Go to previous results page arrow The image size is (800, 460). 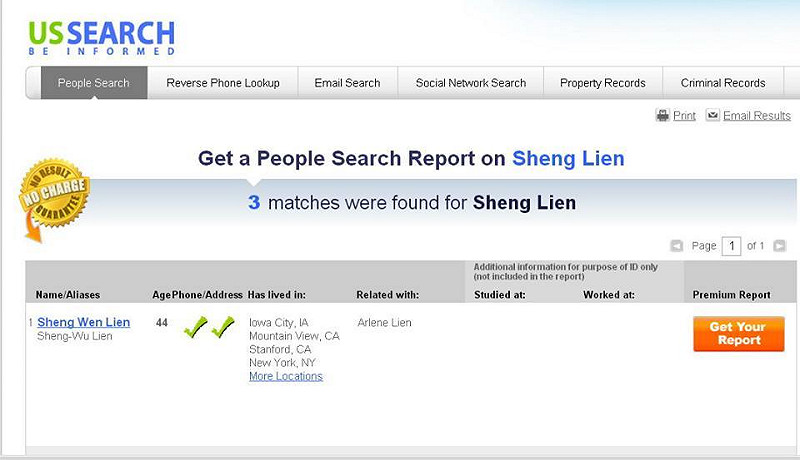677,246
